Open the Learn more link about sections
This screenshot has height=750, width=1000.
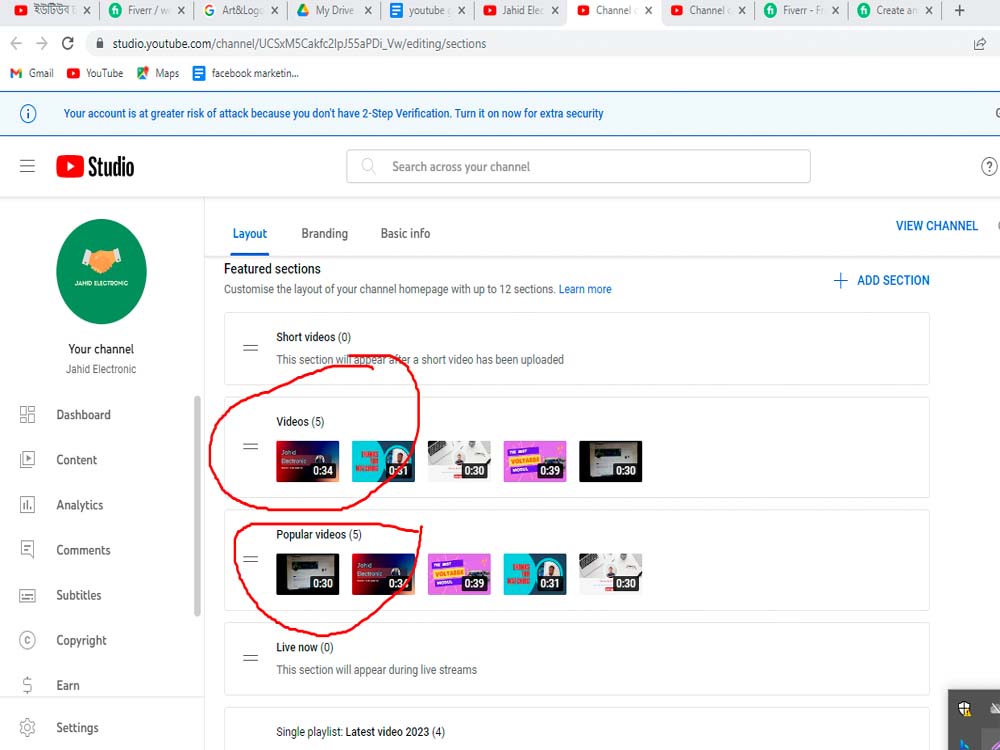point(585,289)
